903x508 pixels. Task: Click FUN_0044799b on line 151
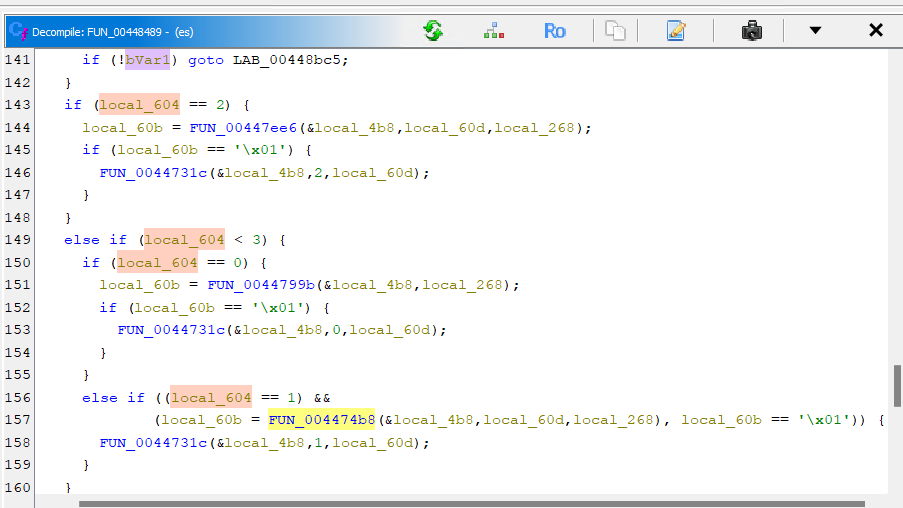[261, 285]
